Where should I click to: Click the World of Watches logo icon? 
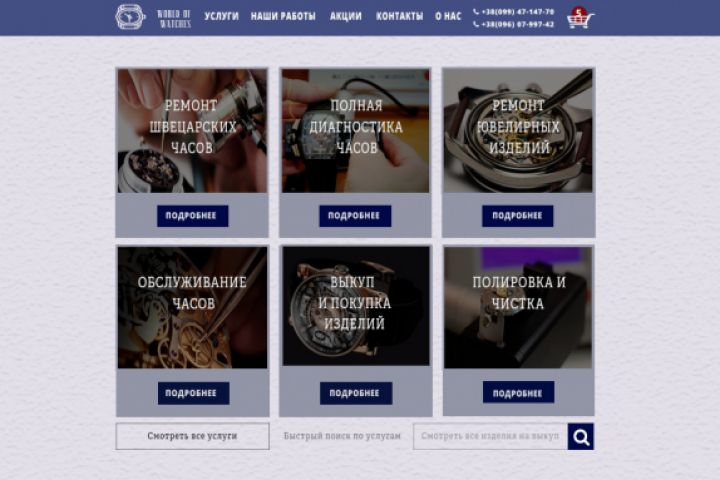130,17
